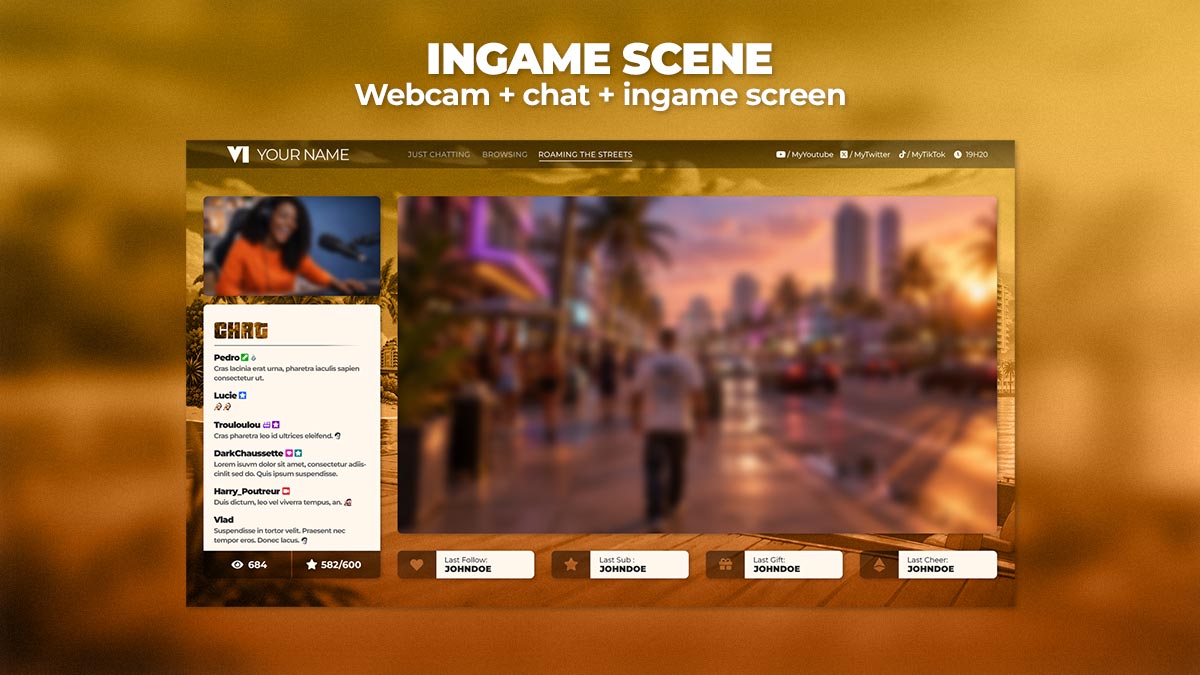Click the TikTok icon next to MyTikTok
This screenshot has height=675, width=1200.
tap(902, 155)
